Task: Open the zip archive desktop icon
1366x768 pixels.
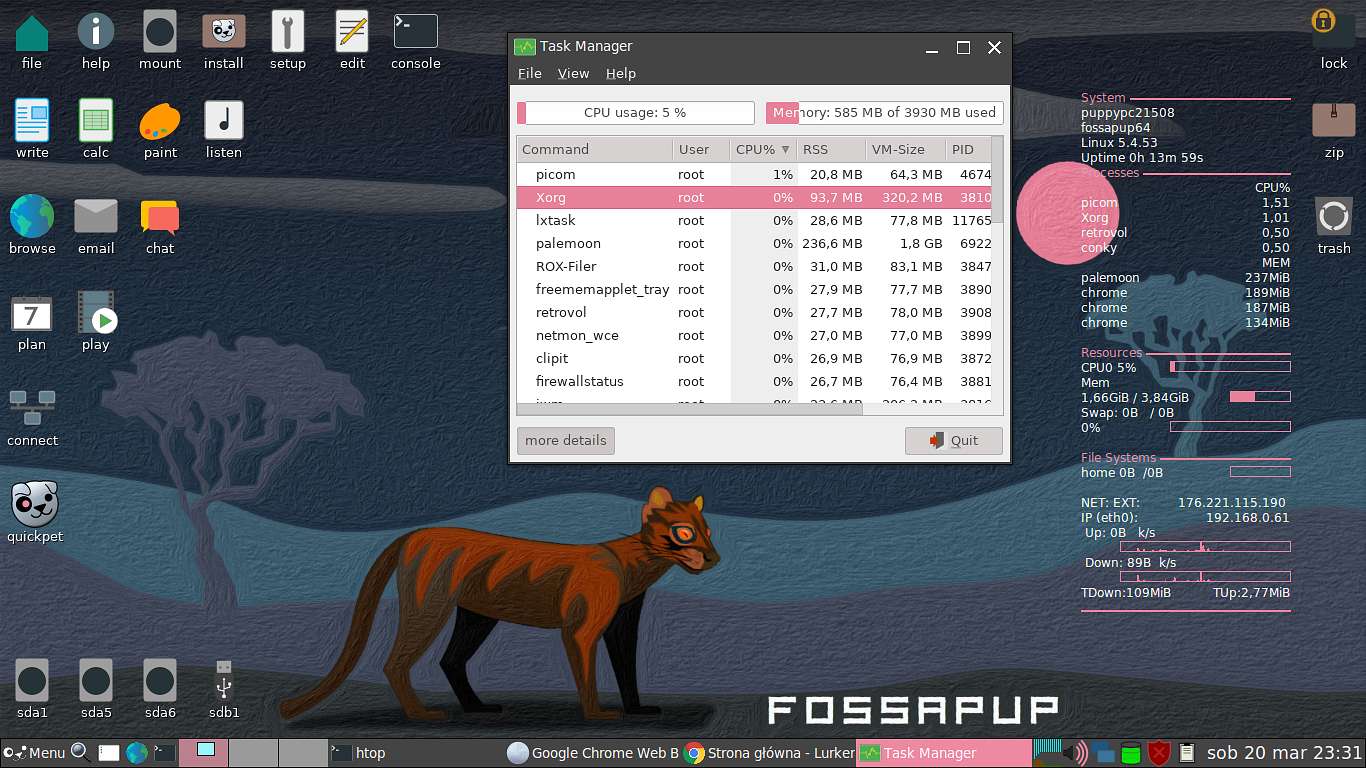Action: click(x=1334, y=121)
